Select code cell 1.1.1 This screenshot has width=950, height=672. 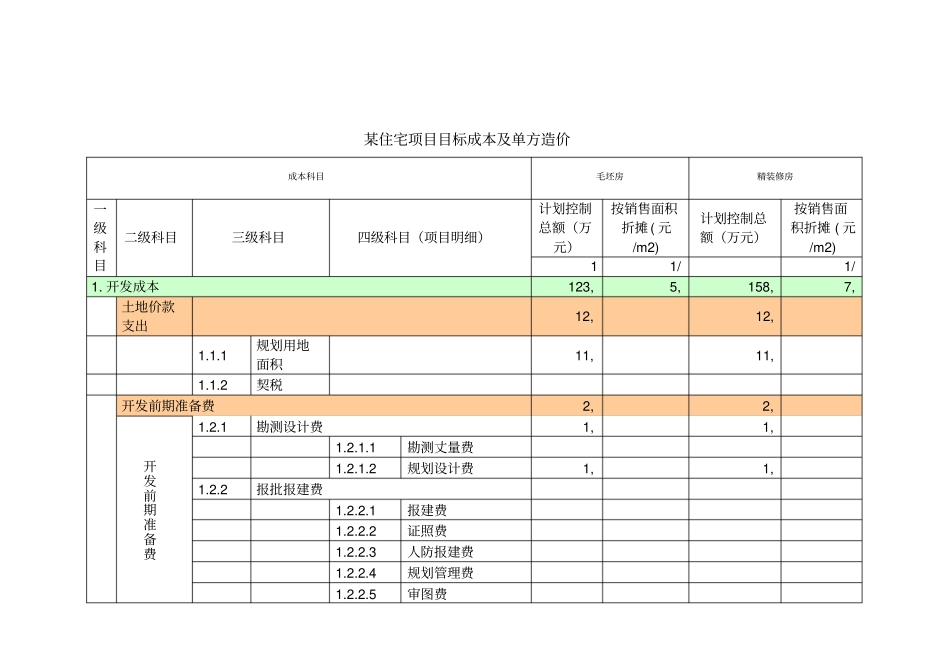221,355
